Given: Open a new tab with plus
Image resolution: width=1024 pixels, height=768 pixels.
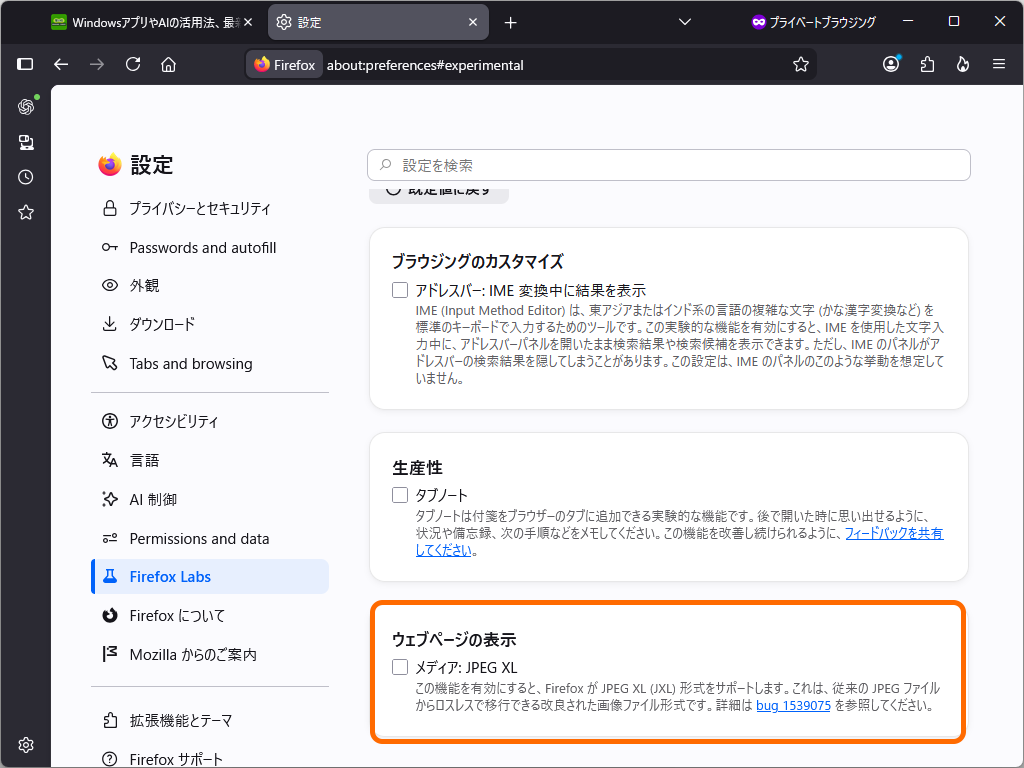Looking at the screenshot, I should (511, 23).
